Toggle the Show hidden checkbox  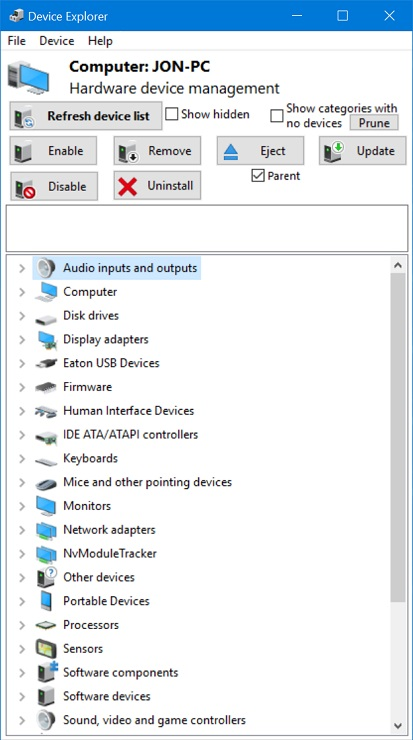point(171,114)
